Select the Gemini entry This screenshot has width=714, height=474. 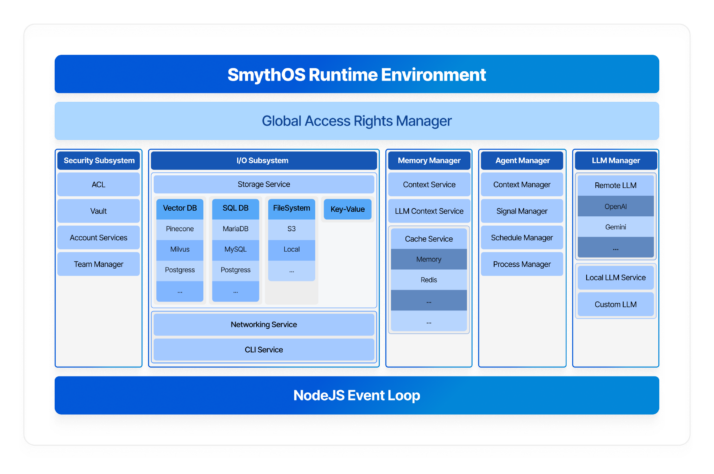pos(616,227)
